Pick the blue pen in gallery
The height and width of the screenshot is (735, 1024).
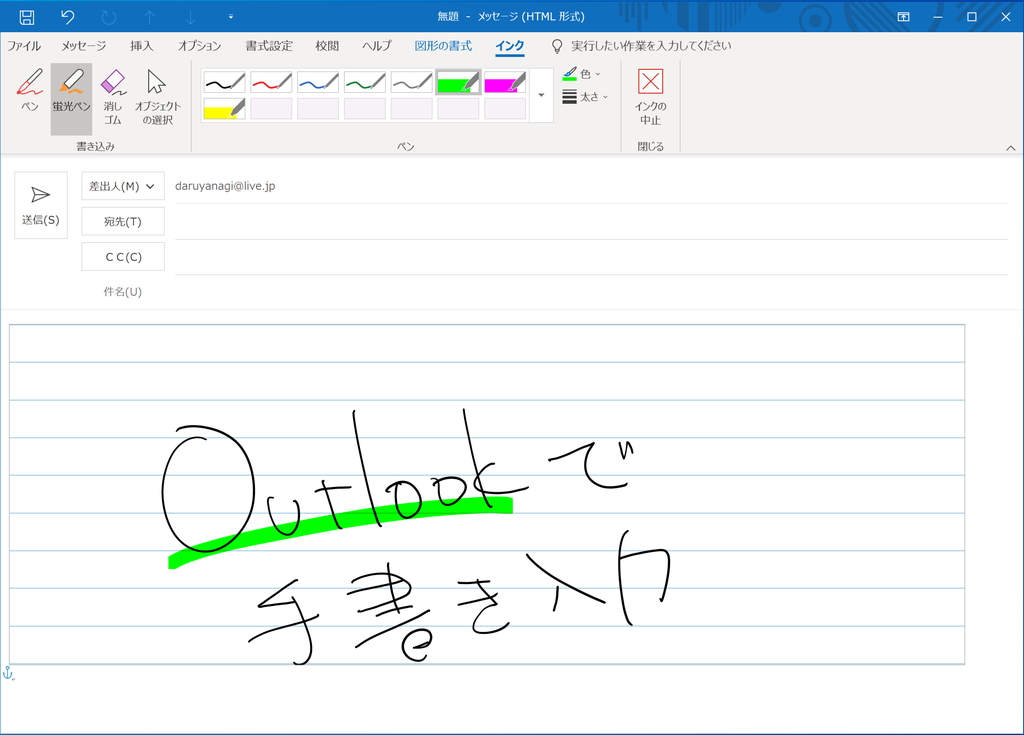pos(318,82)
